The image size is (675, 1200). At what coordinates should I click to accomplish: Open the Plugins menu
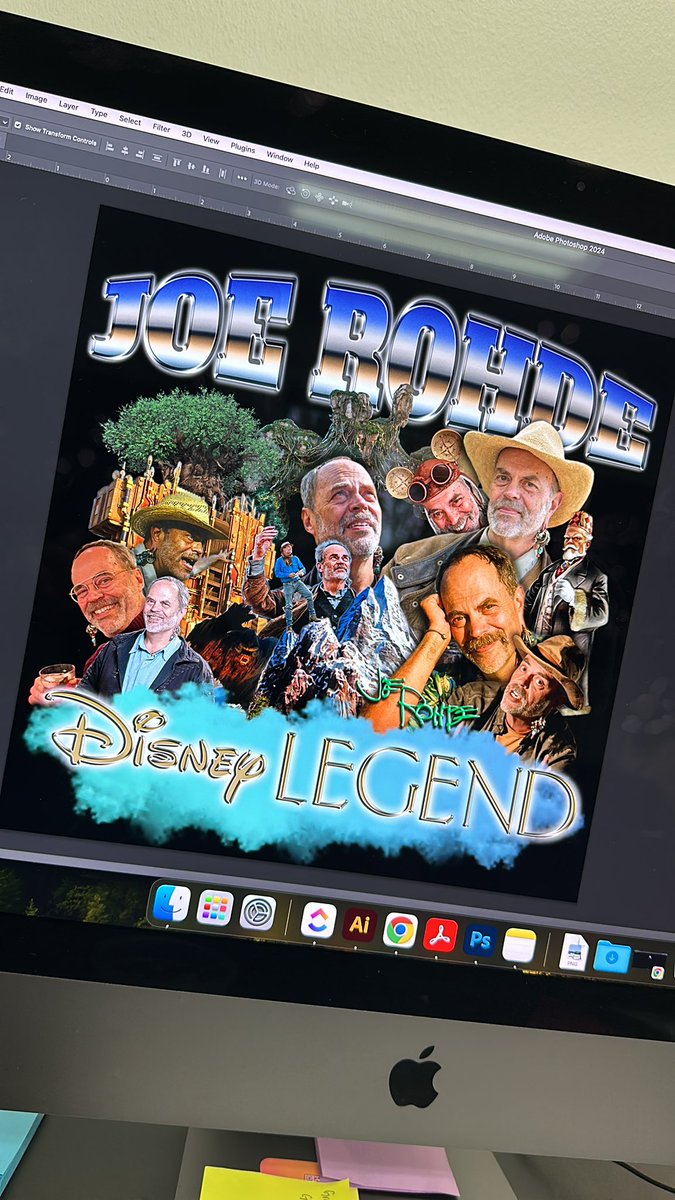242,147
